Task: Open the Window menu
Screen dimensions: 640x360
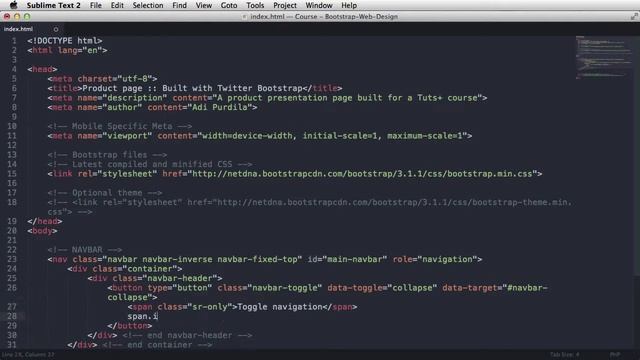Action: click(319, 5)
